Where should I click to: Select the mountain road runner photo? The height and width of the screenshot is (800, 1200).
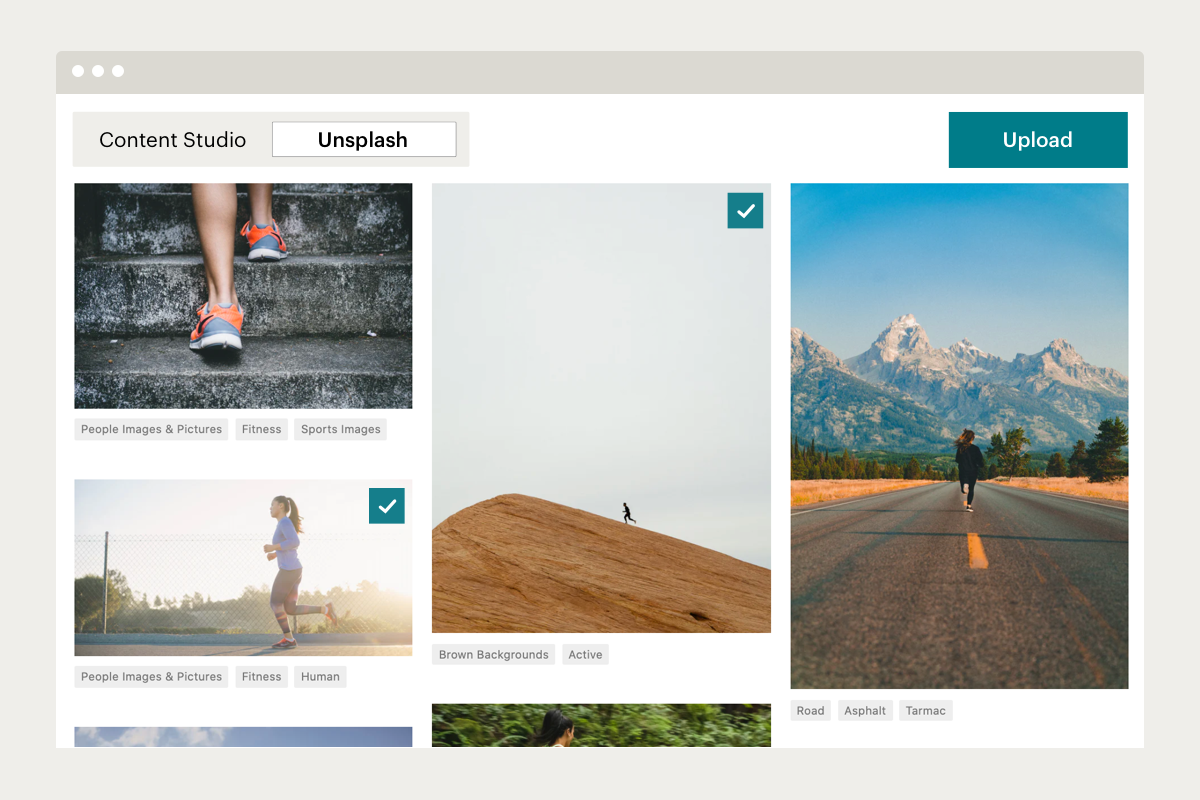tap(959, 435)
